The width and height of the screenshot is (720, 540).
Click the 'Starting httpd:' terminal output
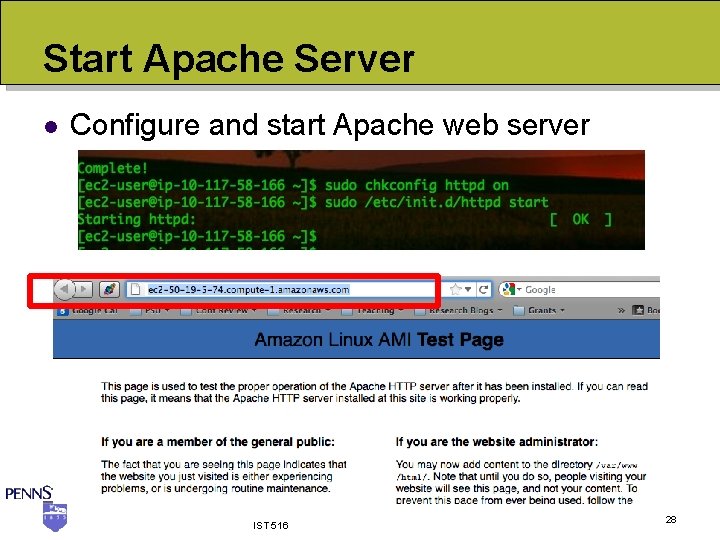coord(137,219)
